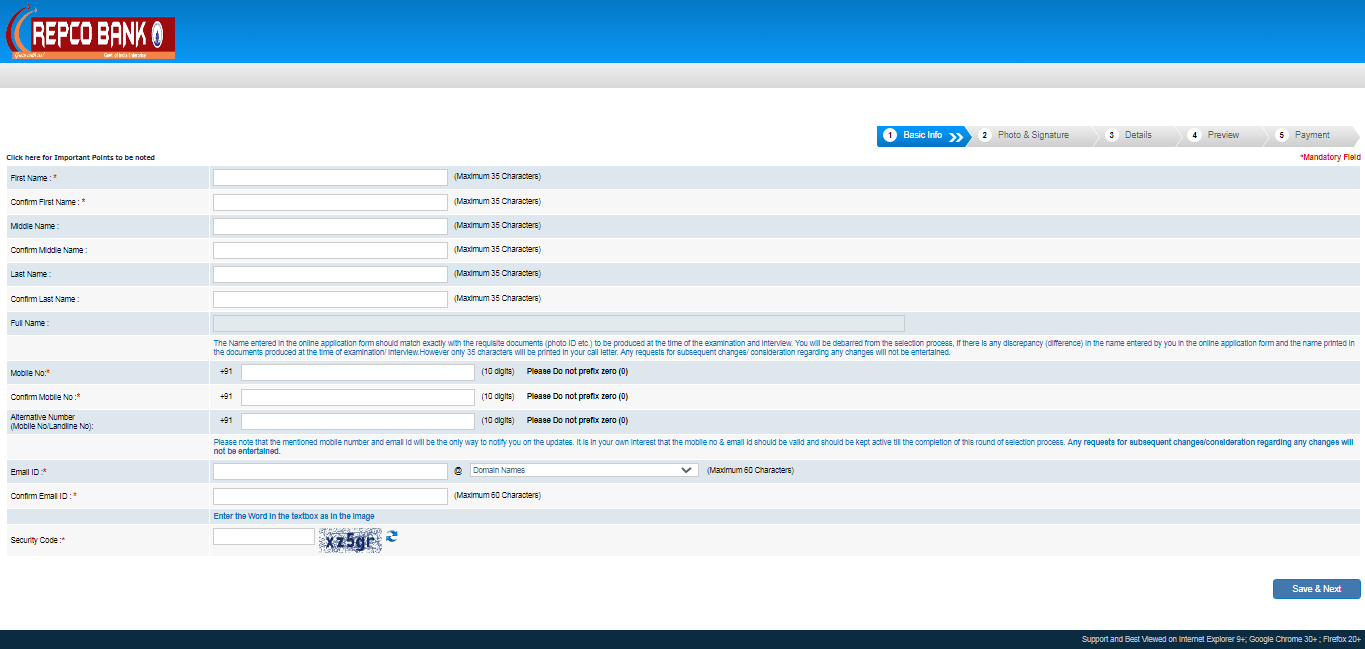1365x649 pixels.
Task: Click the Confirm First Name field
Action: pyautogui.click(x=330, y=202)
